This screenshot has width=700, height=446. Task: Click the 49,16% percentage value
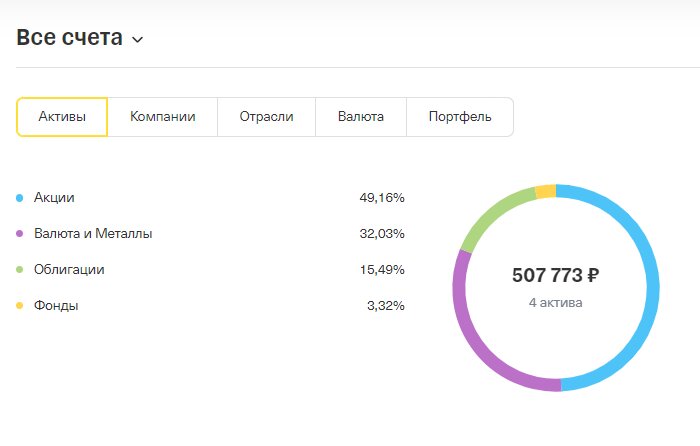coord(382,198)
